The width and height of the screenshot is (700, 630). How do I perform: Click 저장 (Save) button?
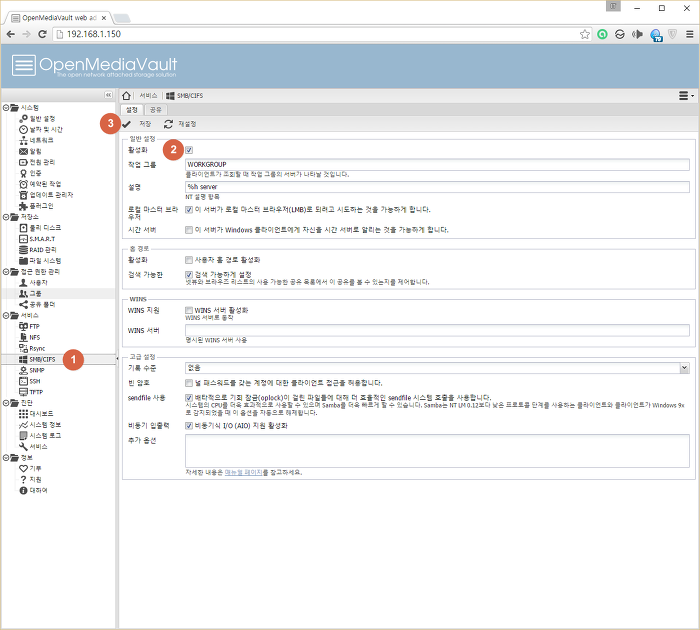pyautogui.click(x=138, y=124)
